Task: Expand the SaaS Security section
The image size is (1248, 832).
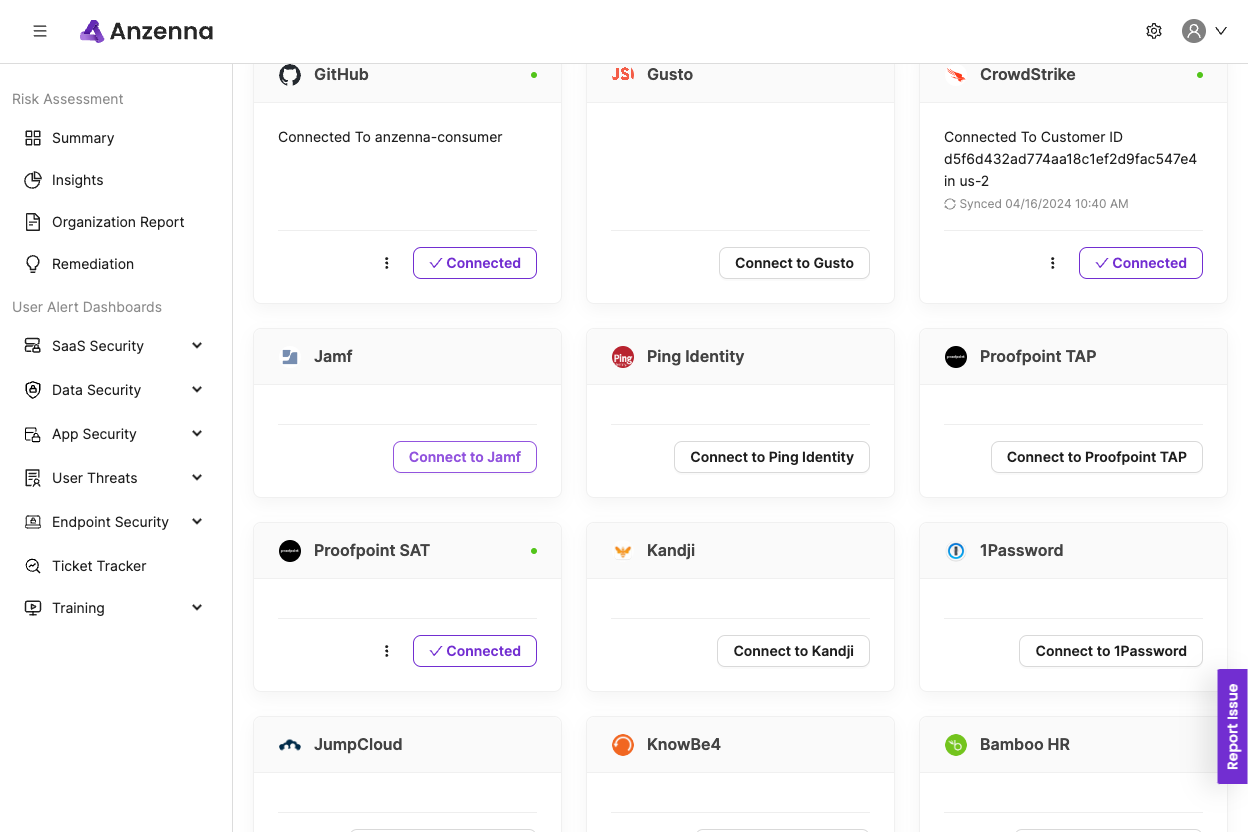Action: [x=197, y=346]
